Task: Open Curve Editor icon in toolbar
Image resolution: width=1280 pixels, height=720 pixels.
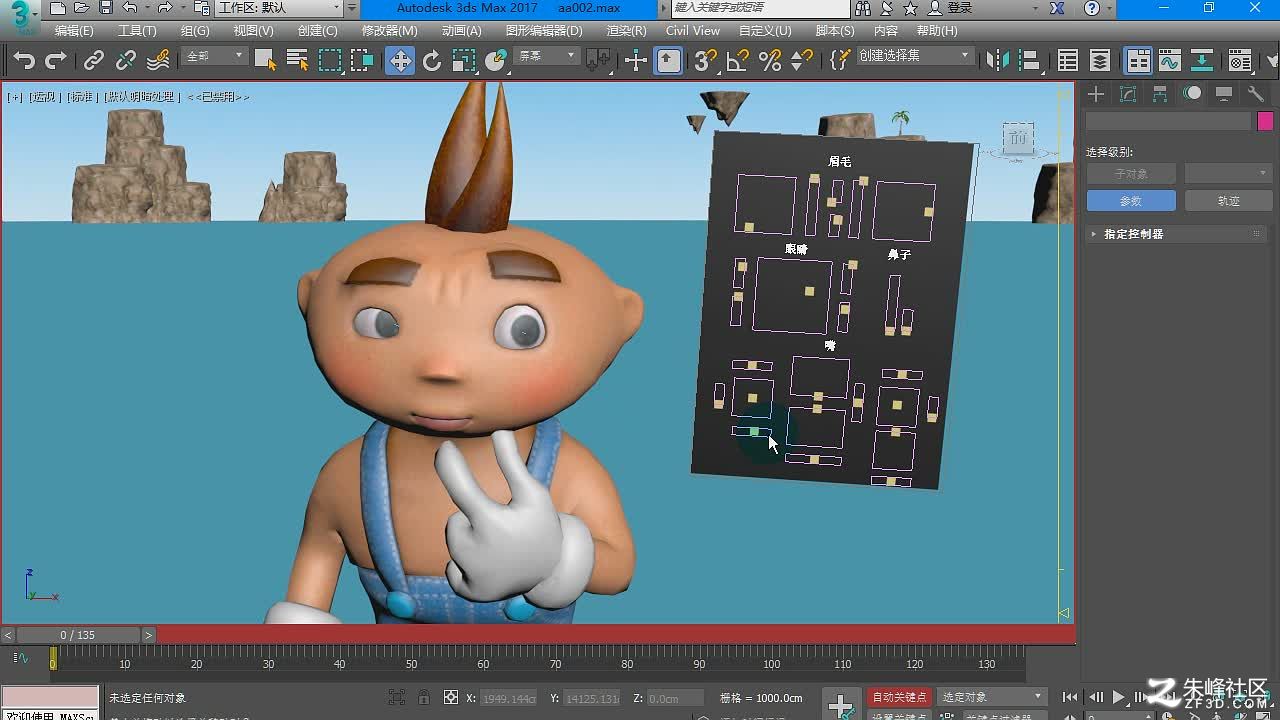Action: (x=1170, y=61)
